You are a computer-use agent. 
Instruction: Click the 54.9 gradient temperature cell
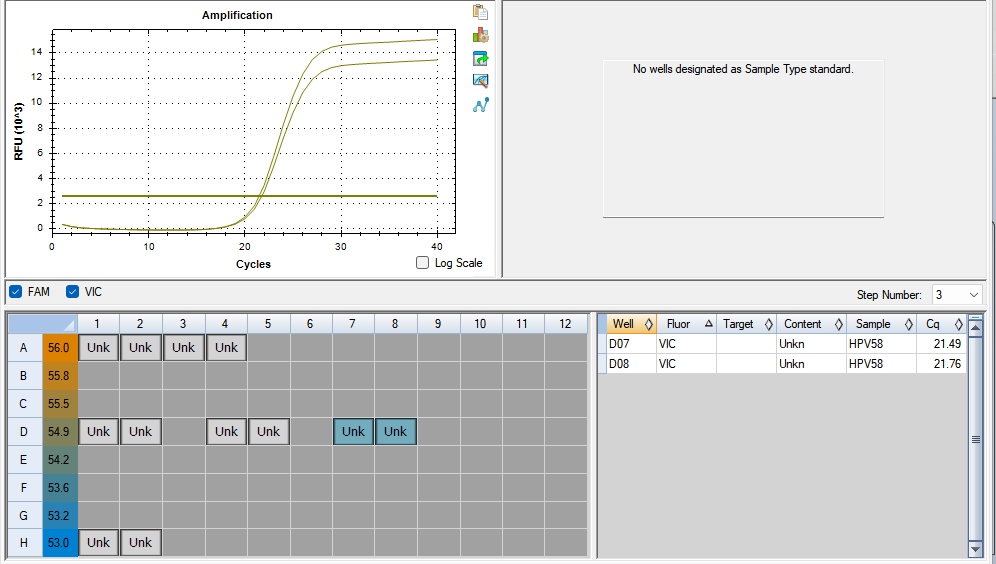tap(60, 432)
